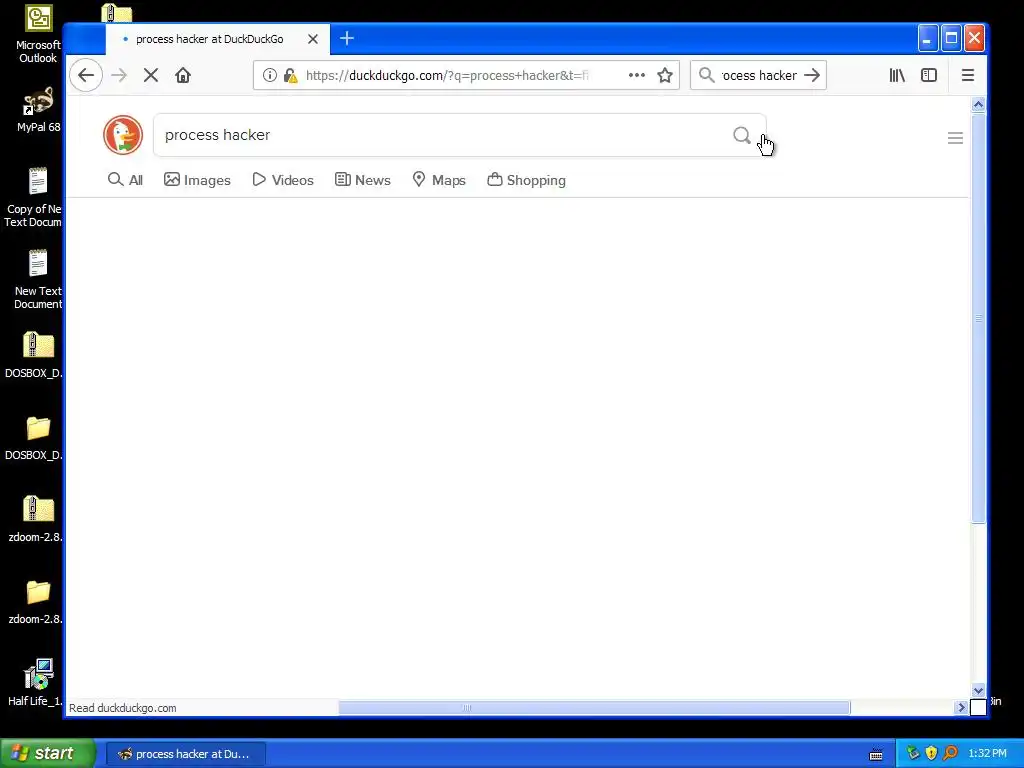This screenshot has height=768, width=1024.
Task: Open DuckDuckGo side menu icon
Action: click(x=955, y=138)
